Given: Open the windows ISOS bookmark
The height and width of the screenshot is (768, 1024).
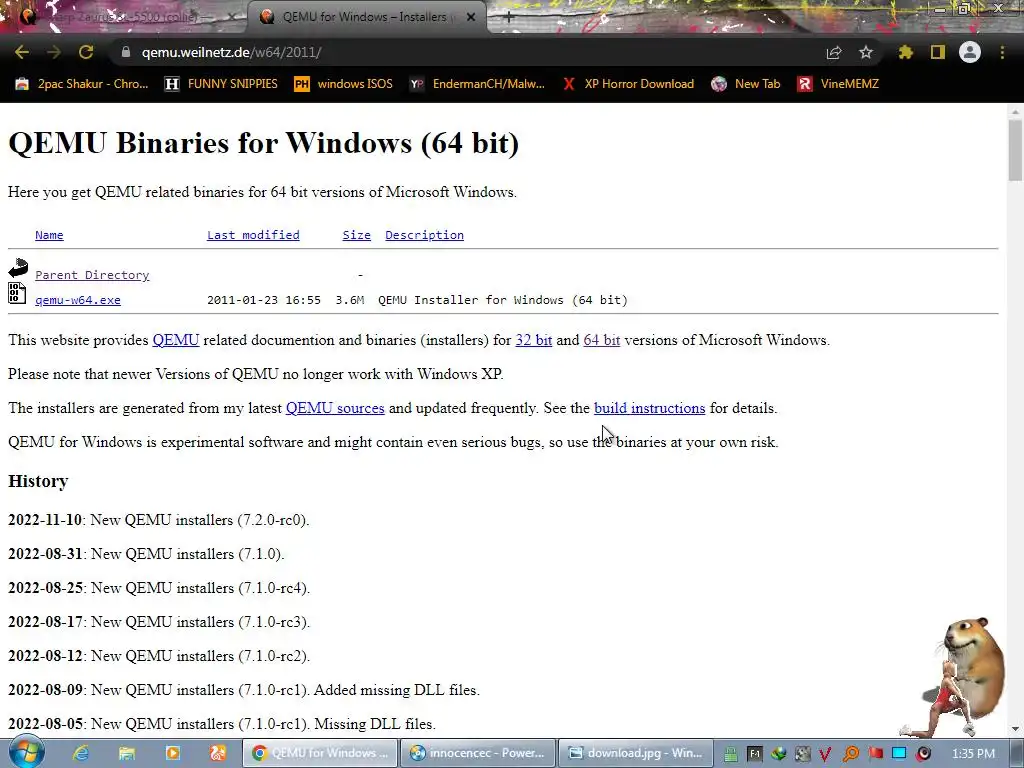Looking at the screenshot, I should 344,84.
